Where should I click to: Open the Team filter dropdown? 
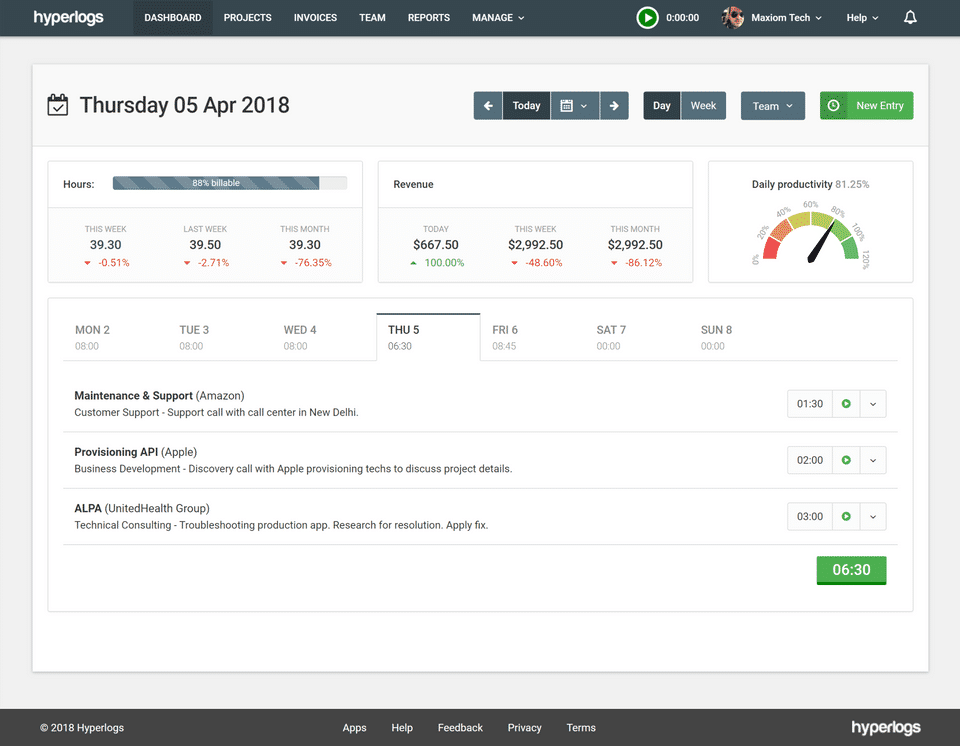click(x=773, y=105)
